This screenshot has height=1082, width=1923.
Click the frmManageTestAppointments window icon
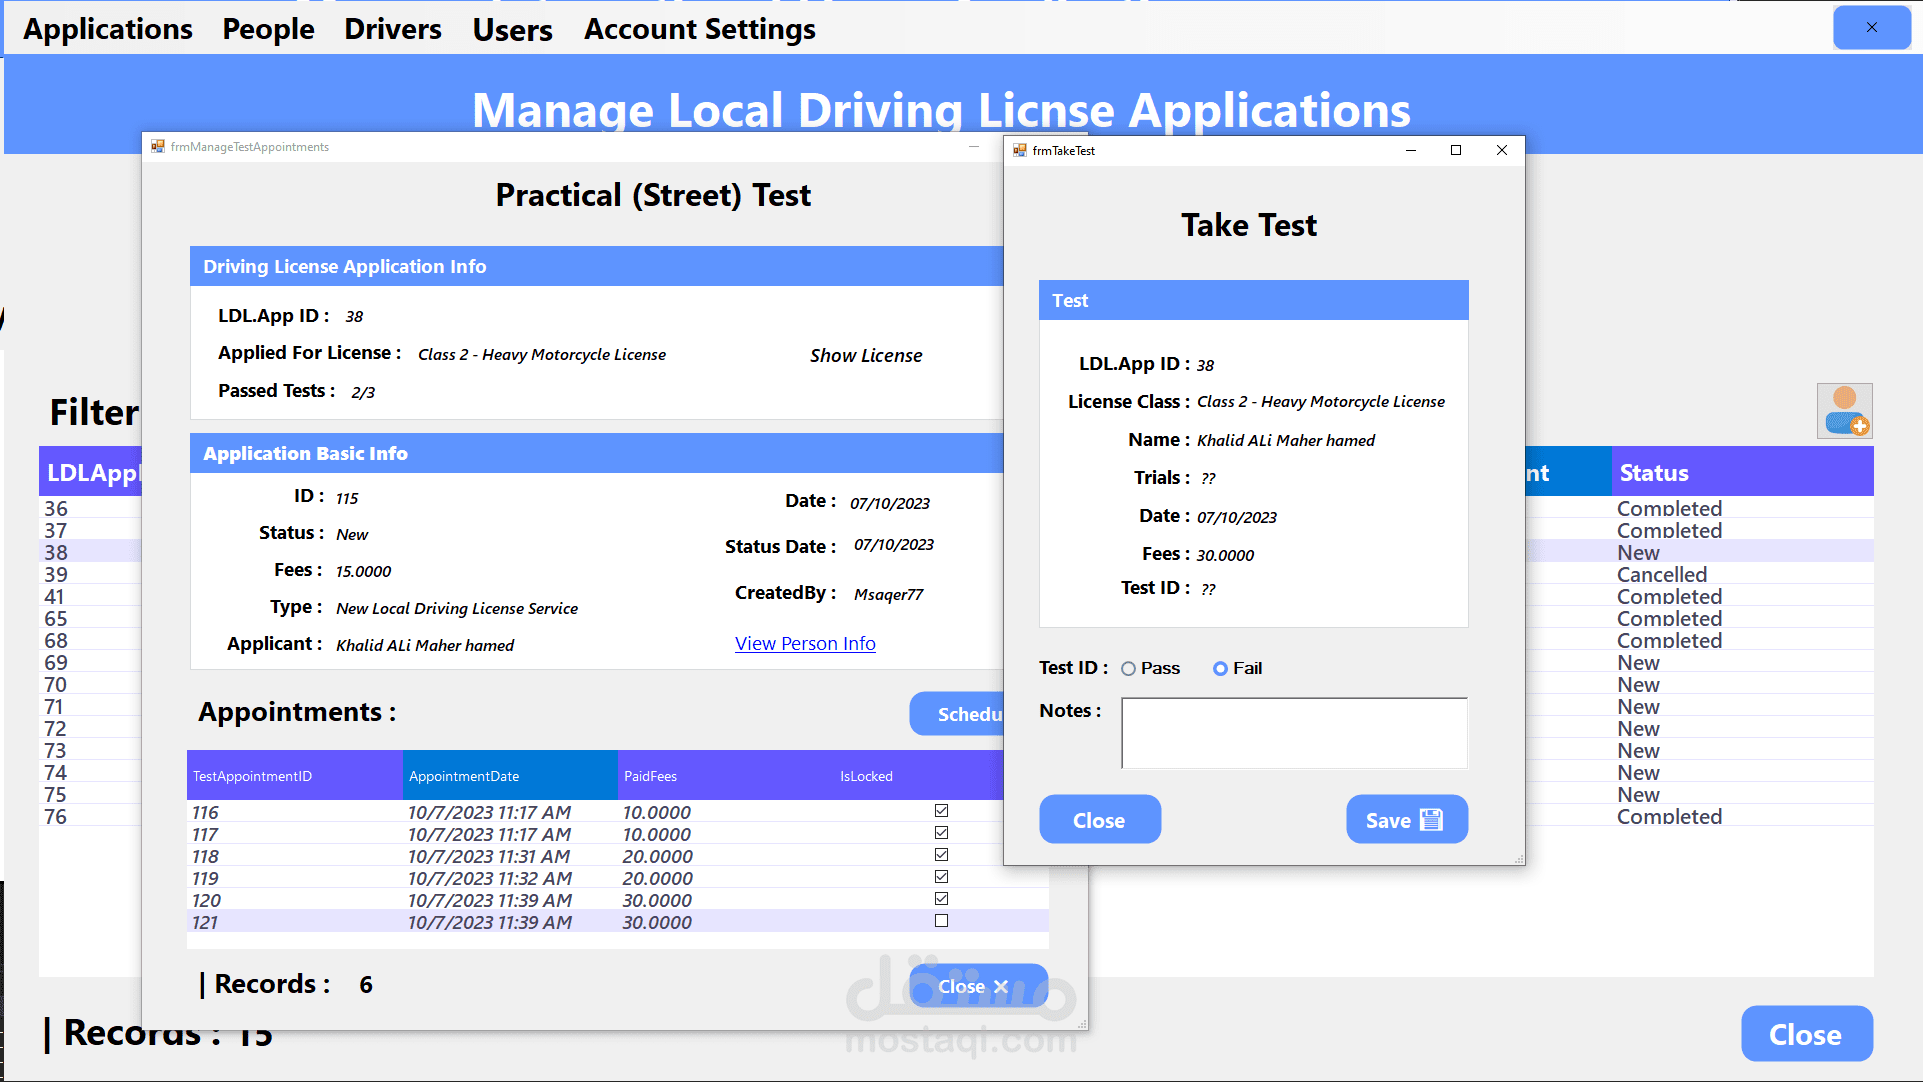tap(157, 147)
